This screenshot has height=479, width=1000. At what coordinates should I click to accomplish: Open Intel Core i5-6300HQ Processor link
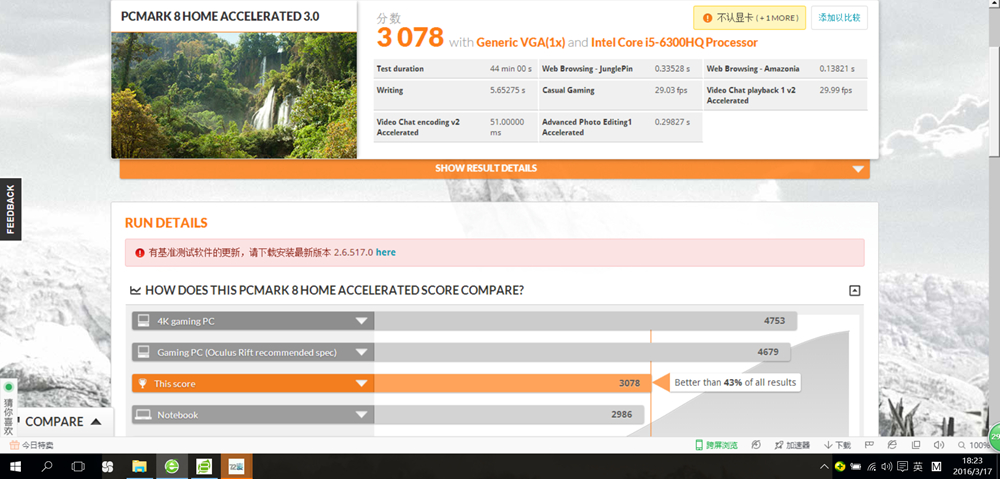(674, 43)
